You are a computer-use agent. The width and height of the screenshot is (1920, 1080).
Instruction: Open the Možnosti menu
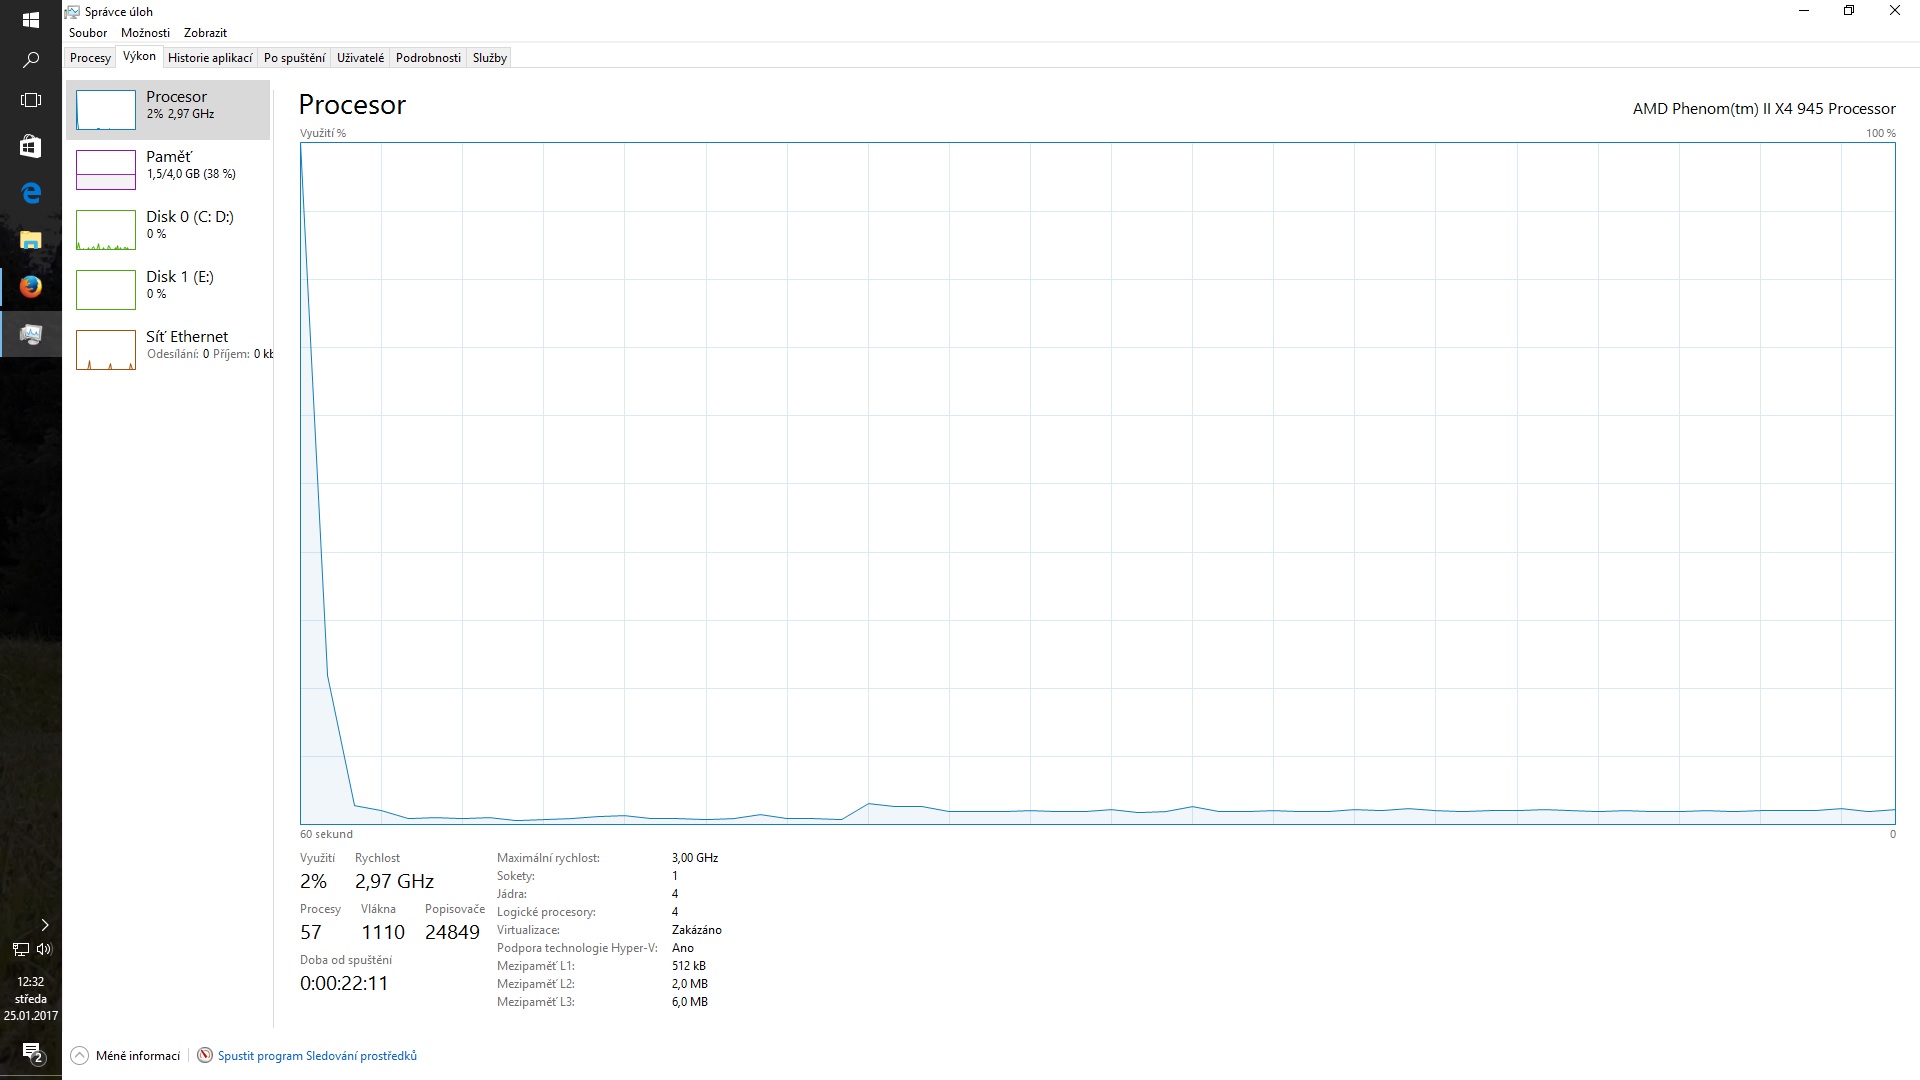145,33
